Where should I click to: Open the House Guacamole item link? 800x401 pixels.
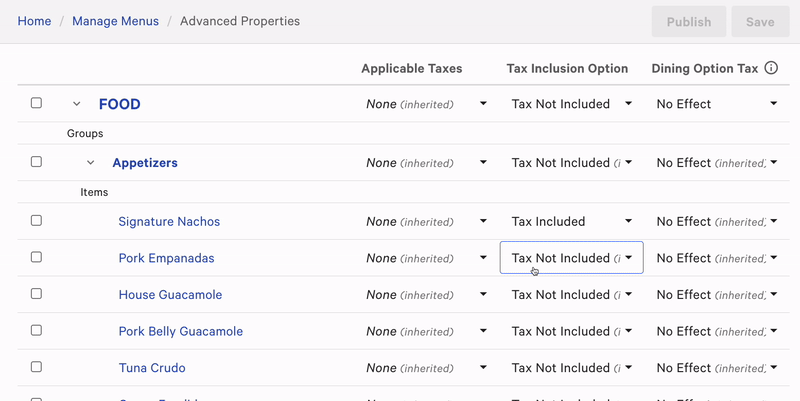pos(170,295)
